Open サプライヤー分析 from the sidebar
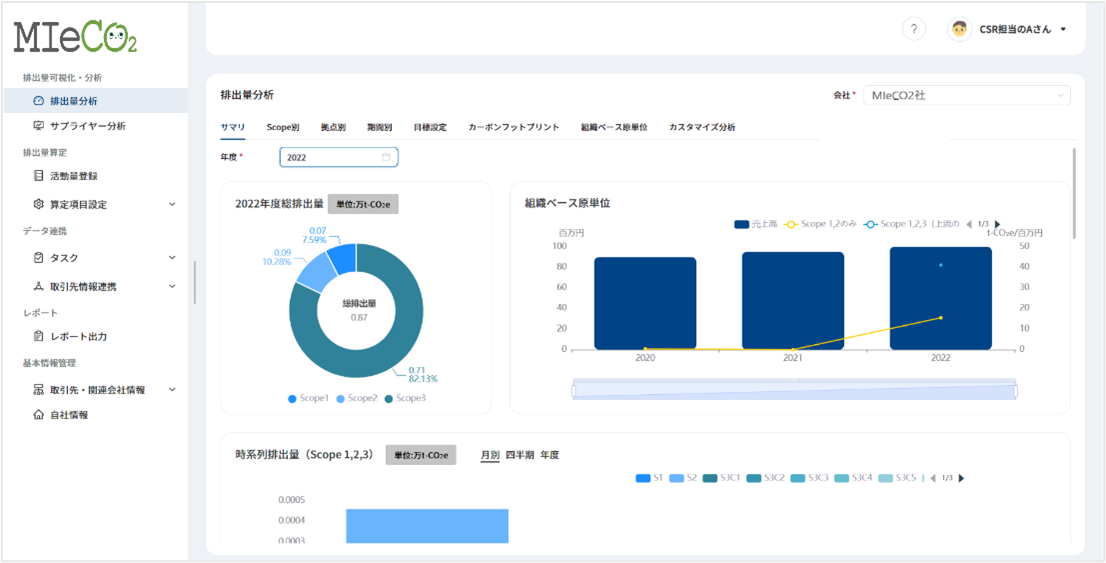The image size is (1106, 563). pos(87,126)
